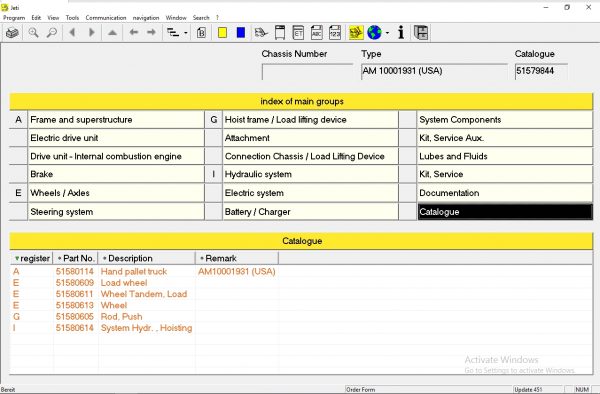
Task: Click the forward arrow navigation icon
Action: [152, 33]
